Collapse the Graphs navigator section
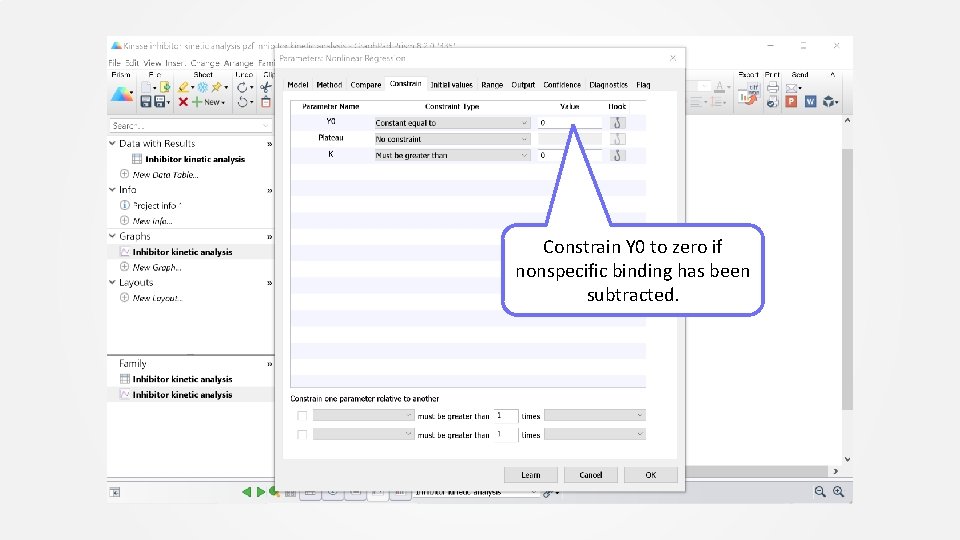Viewport: 960px width, 540px height. pyautogui.click(x=112, y=236)
